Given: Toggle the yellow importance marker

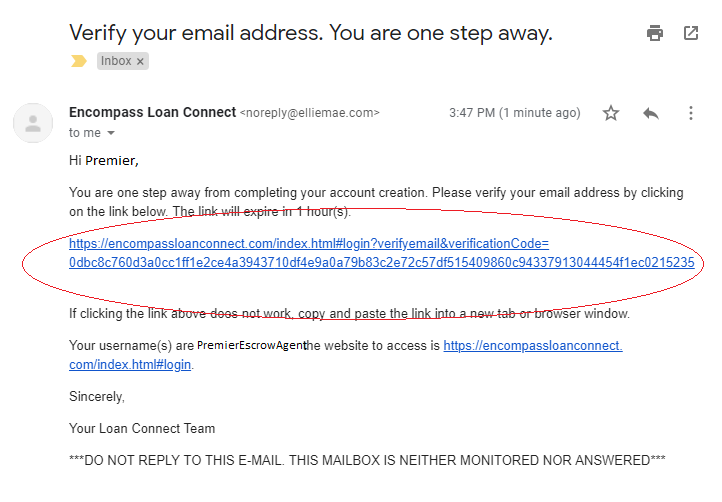Looking at the screenshot, I should (x=79, y=61).
